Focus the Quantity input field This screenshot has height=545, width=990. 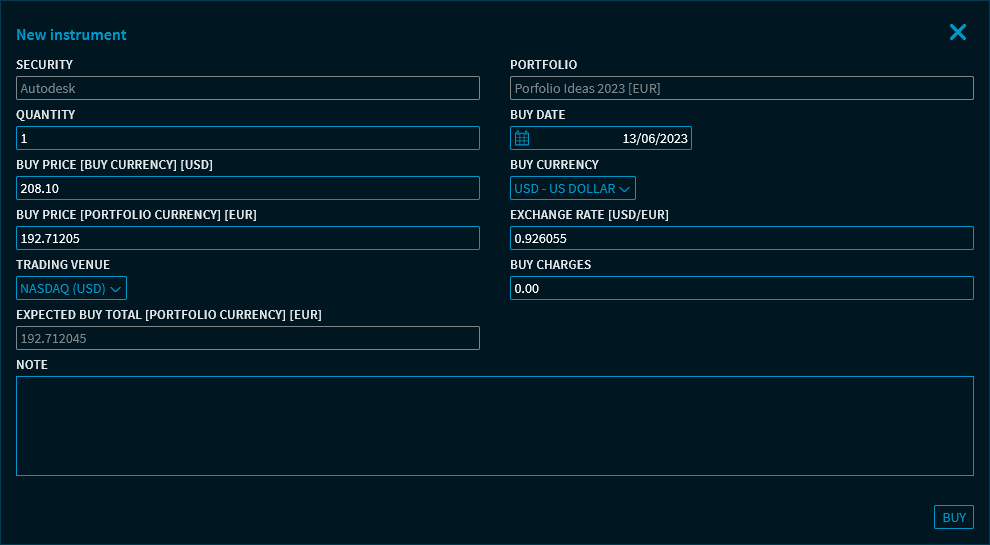[247, 138]
